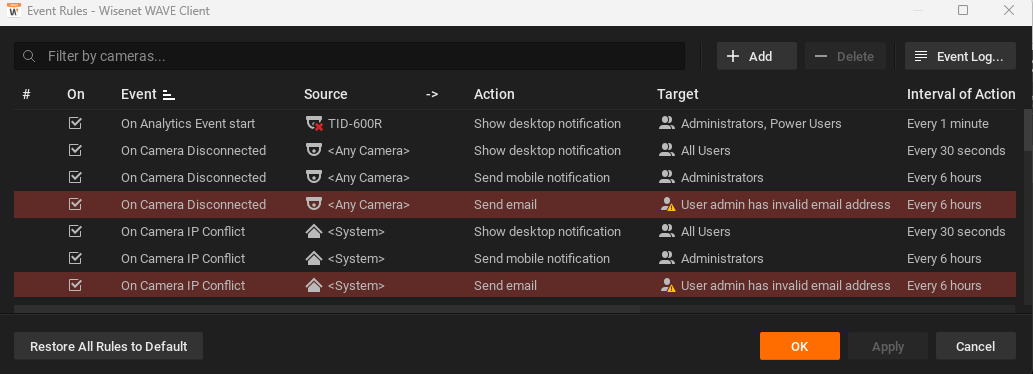
Task: Toggle checkbox for the IP Conflict desktop notification rule
Action: point(75,231)
